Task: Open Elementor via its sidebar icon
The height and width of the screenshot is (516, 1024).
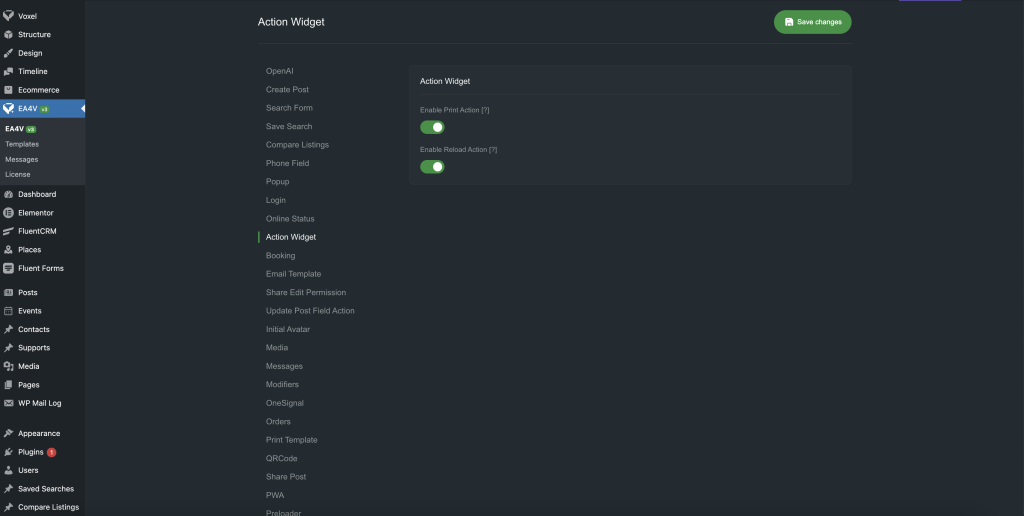Action: point(9,213)
